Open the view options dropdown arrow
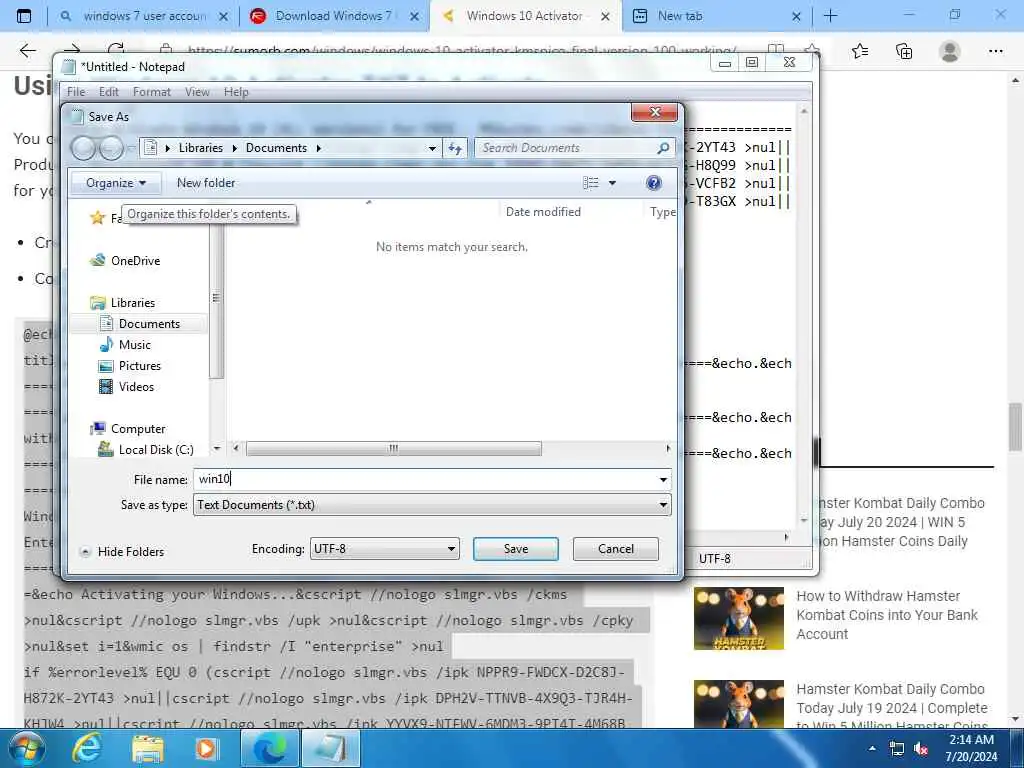 click(x=612, y=183)
